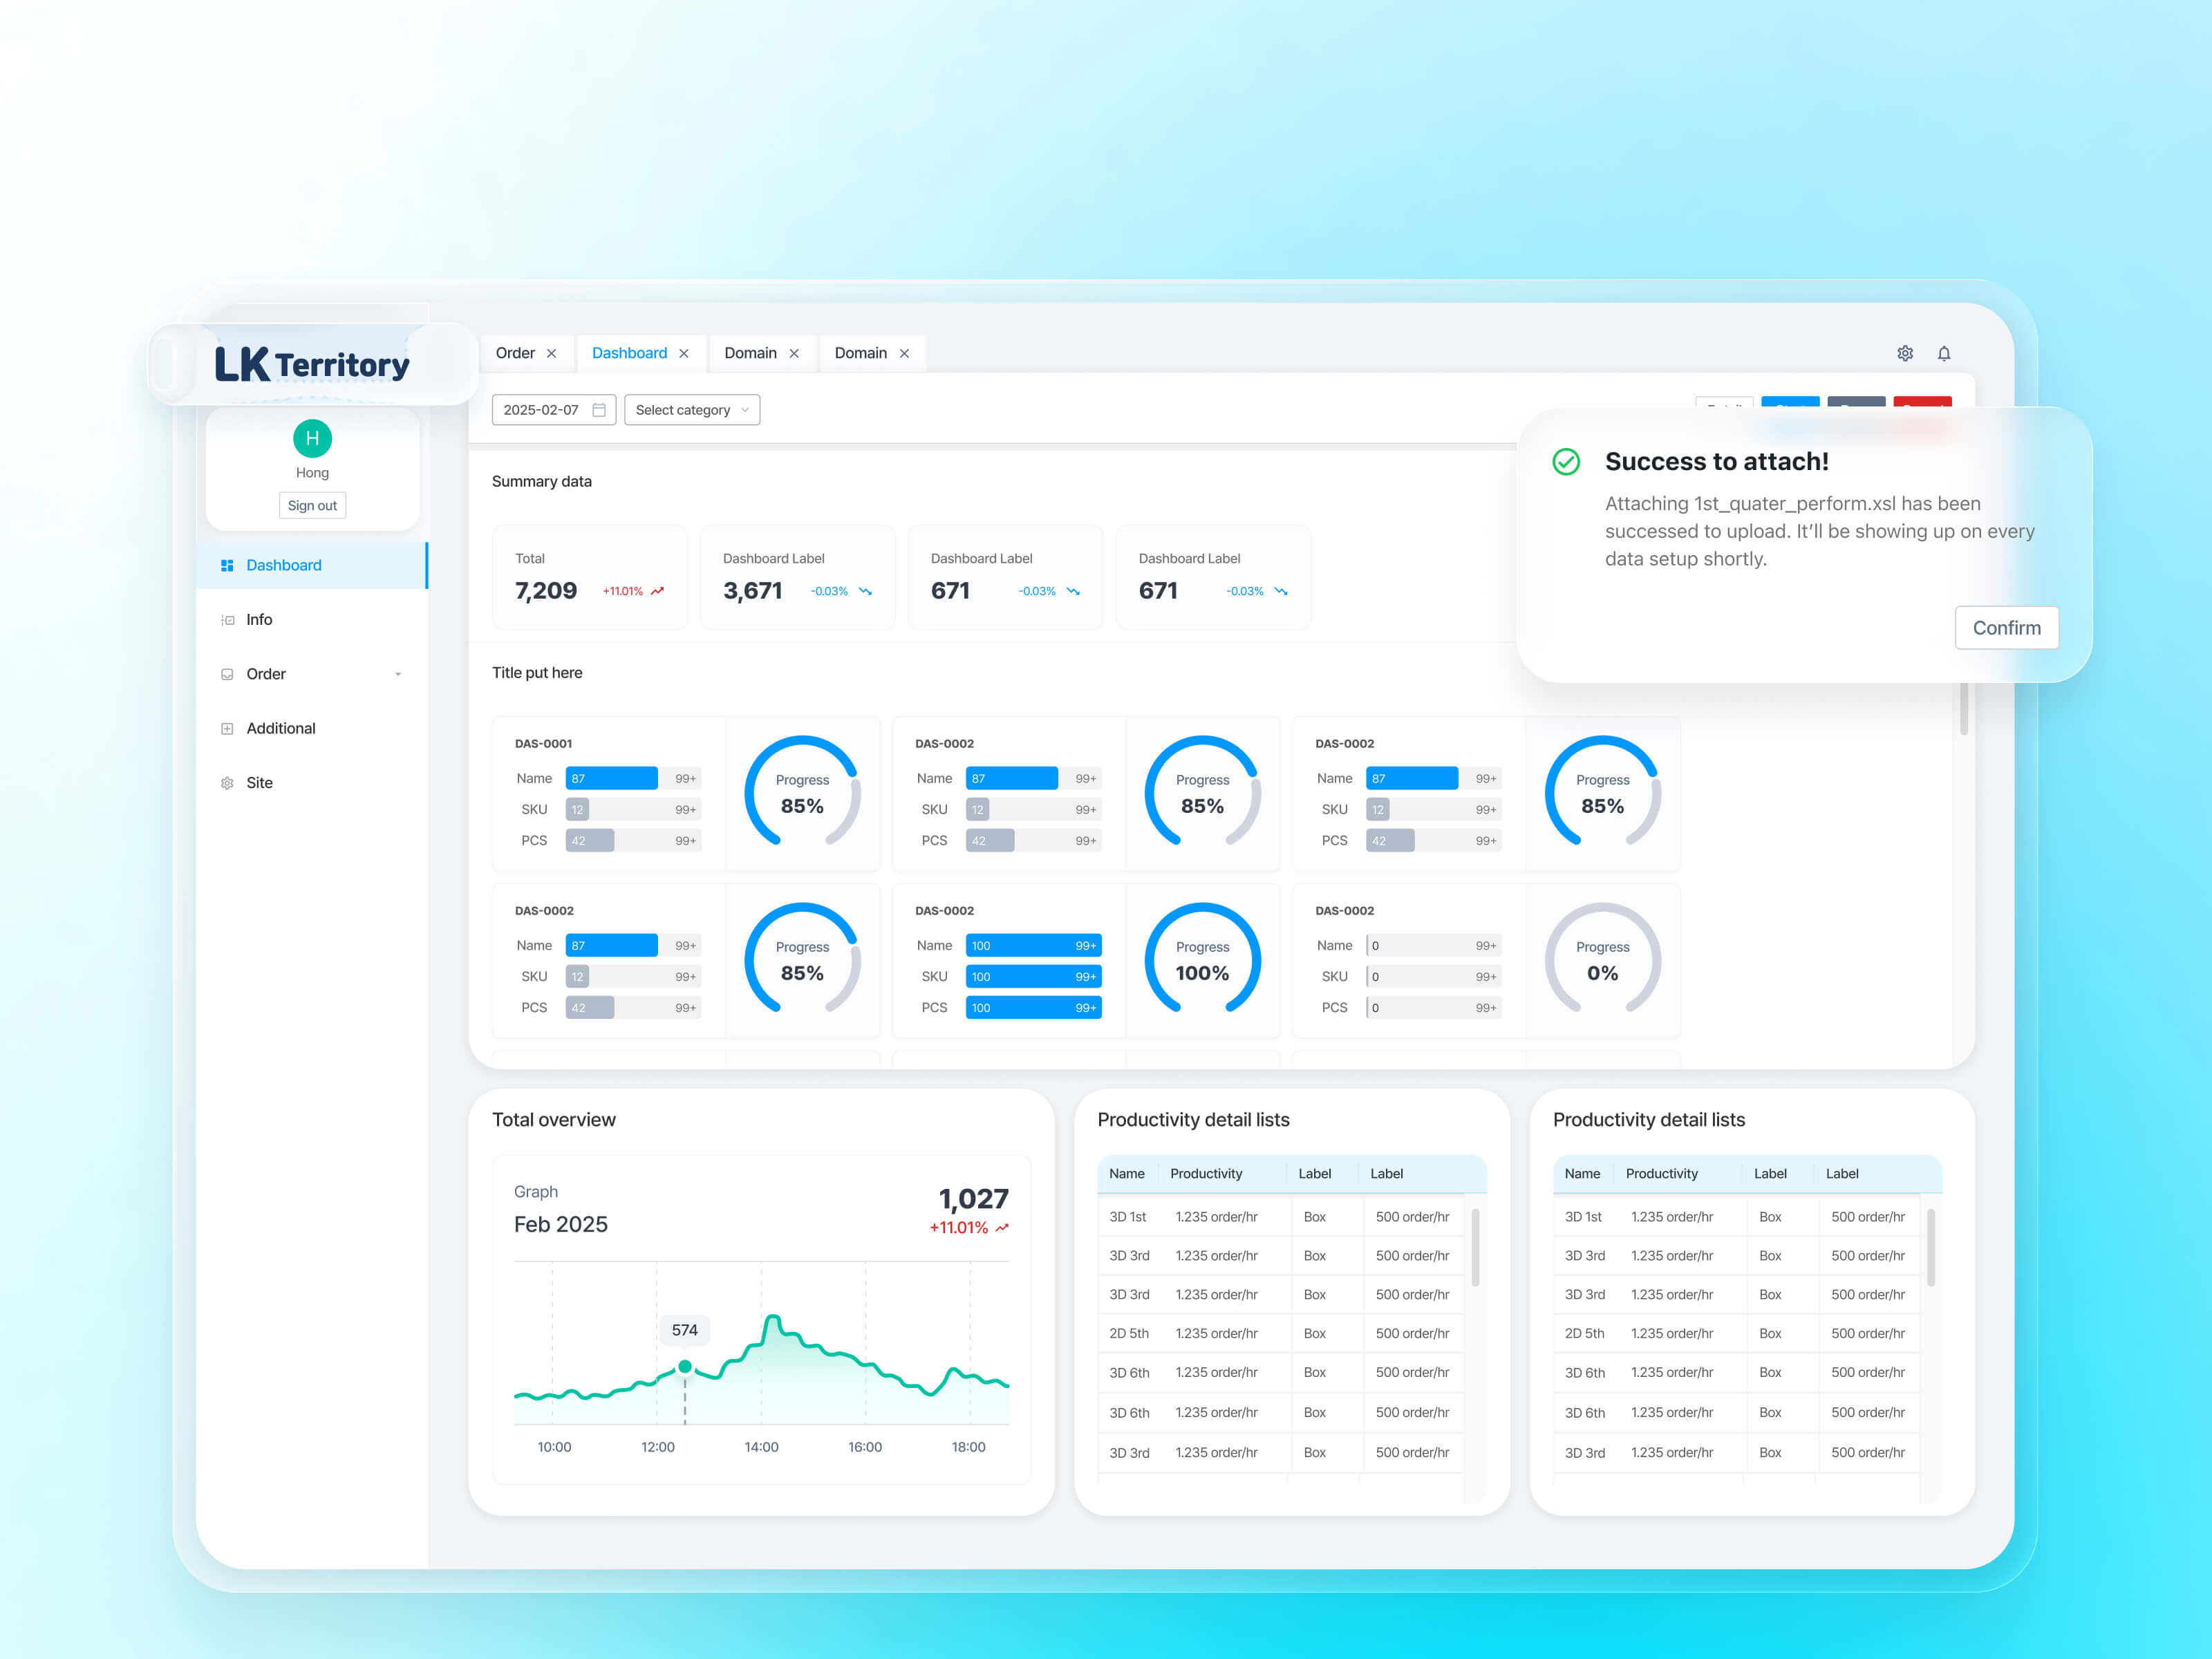Click the Additional plus-square icon in sidebar
Image resolution: width=2212 pixels, height=1659 pixels.
(x=227, y=729)
